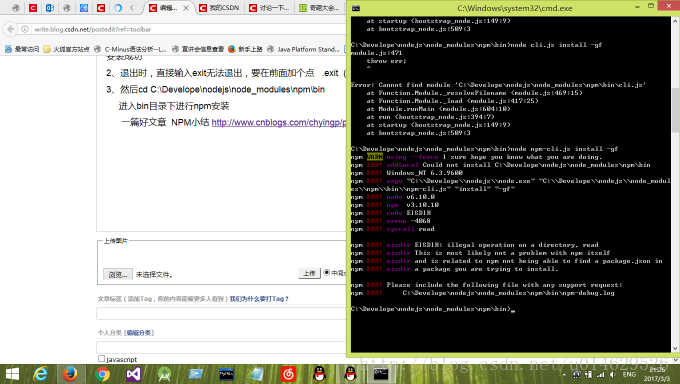Click the cmd scrollbar down arrow

point(675,348)
